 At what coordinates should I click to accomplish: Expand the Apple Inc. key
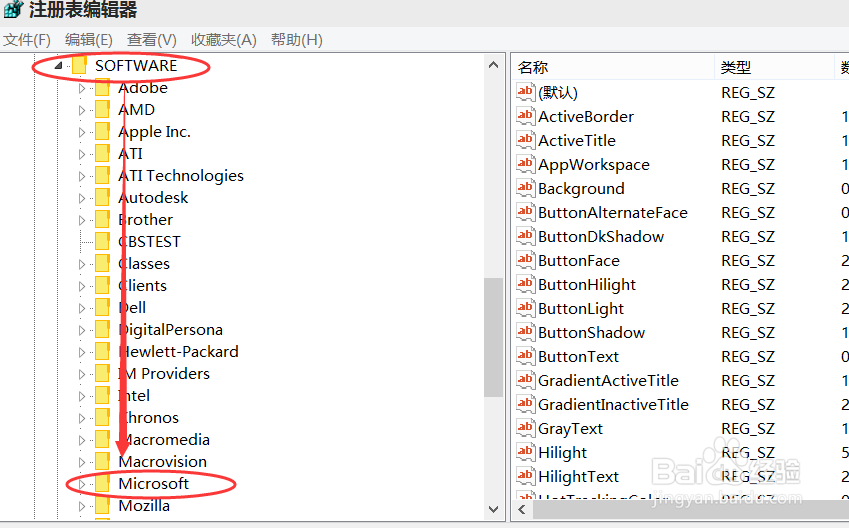click(x=82, y=132)
